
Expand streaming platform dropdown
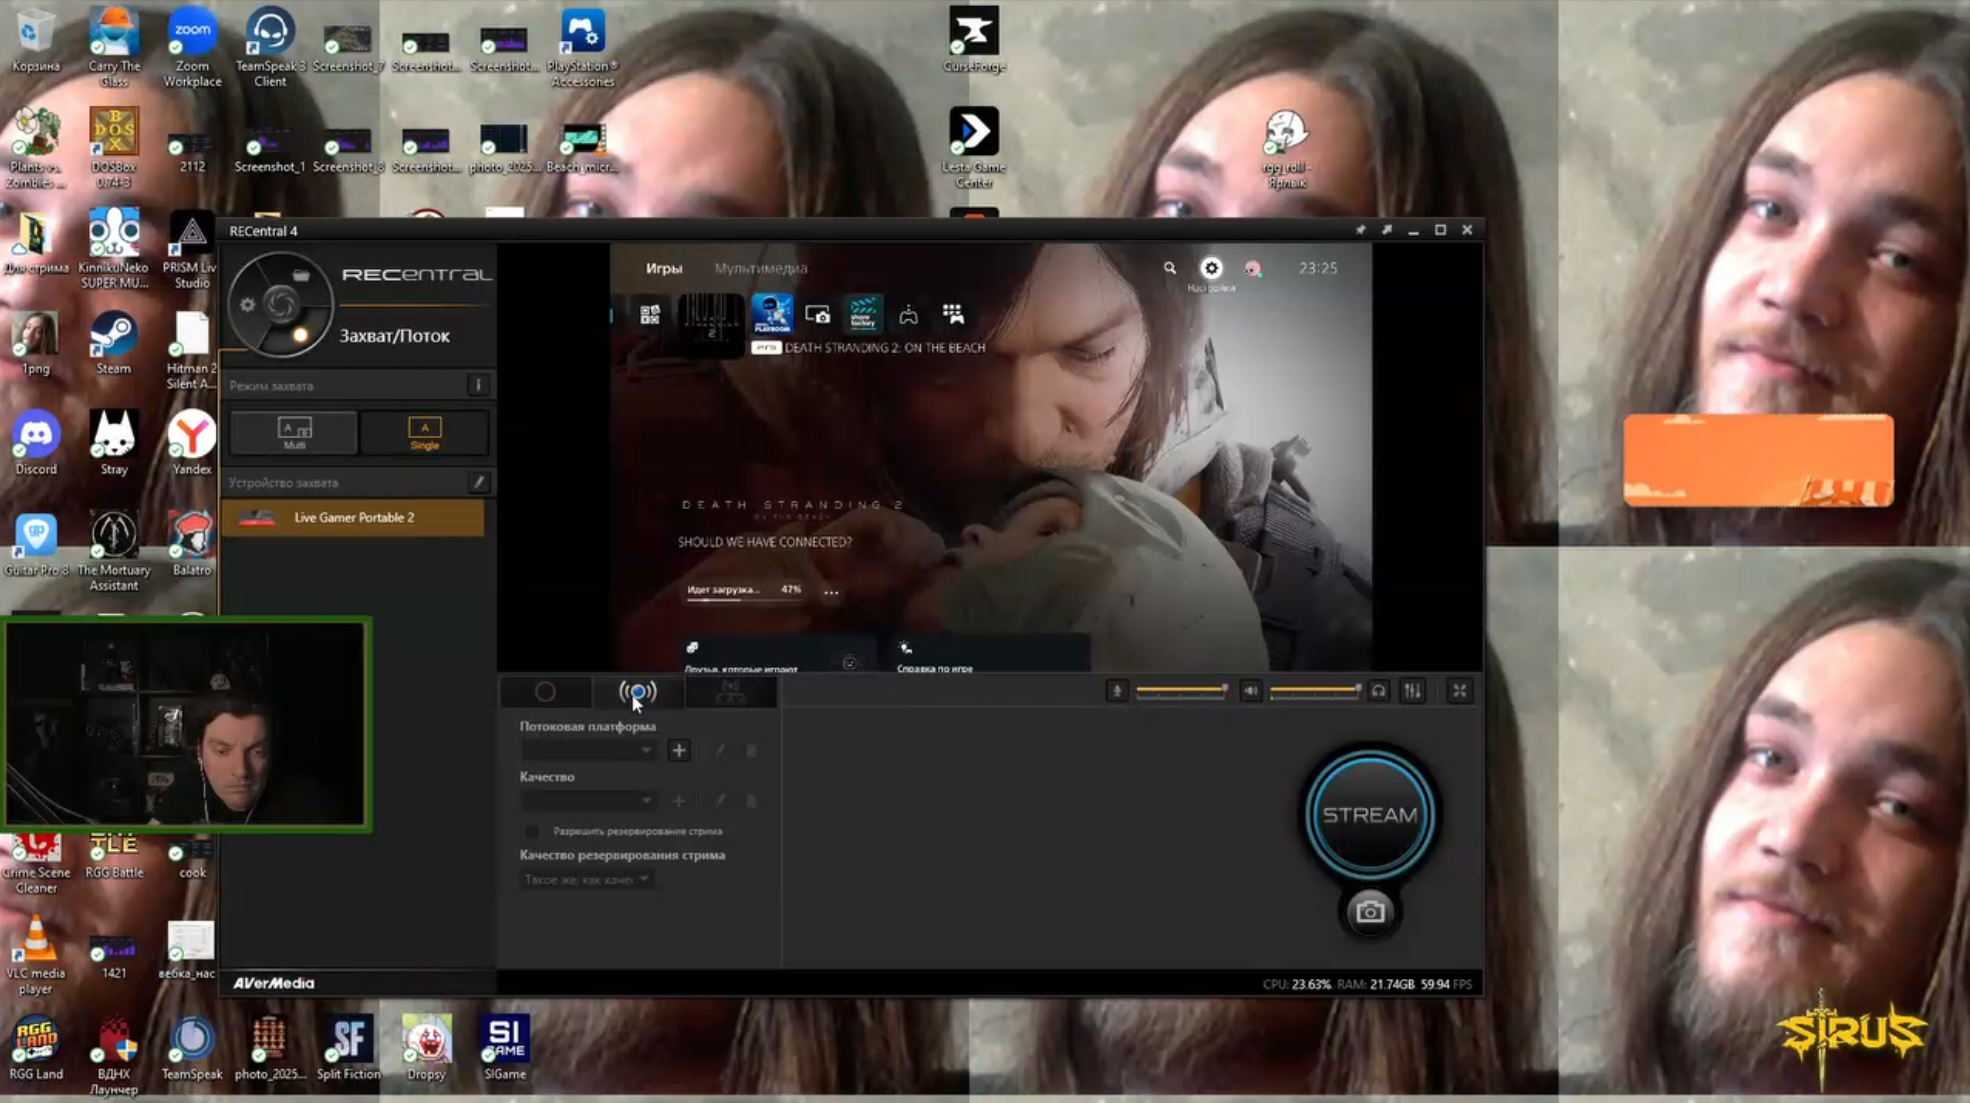click(x=588, y=750)
